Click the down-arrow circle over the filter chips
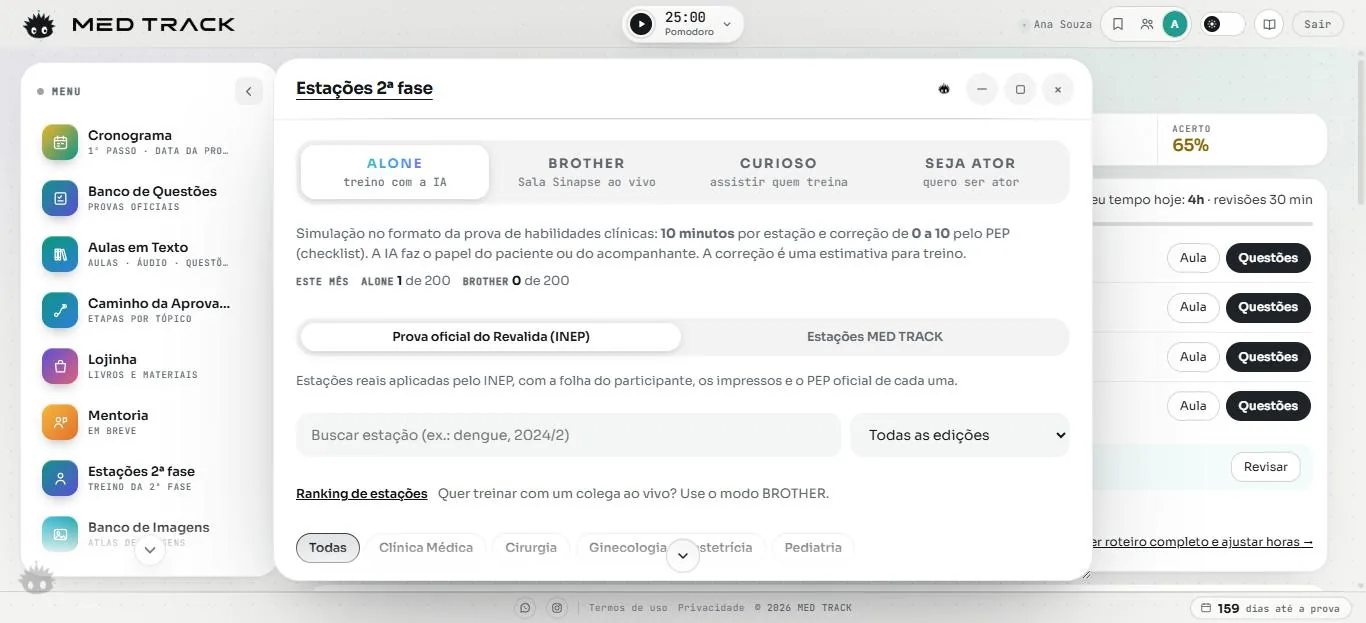The height and width of the screenshot is (623, 1366). (683, 555)
